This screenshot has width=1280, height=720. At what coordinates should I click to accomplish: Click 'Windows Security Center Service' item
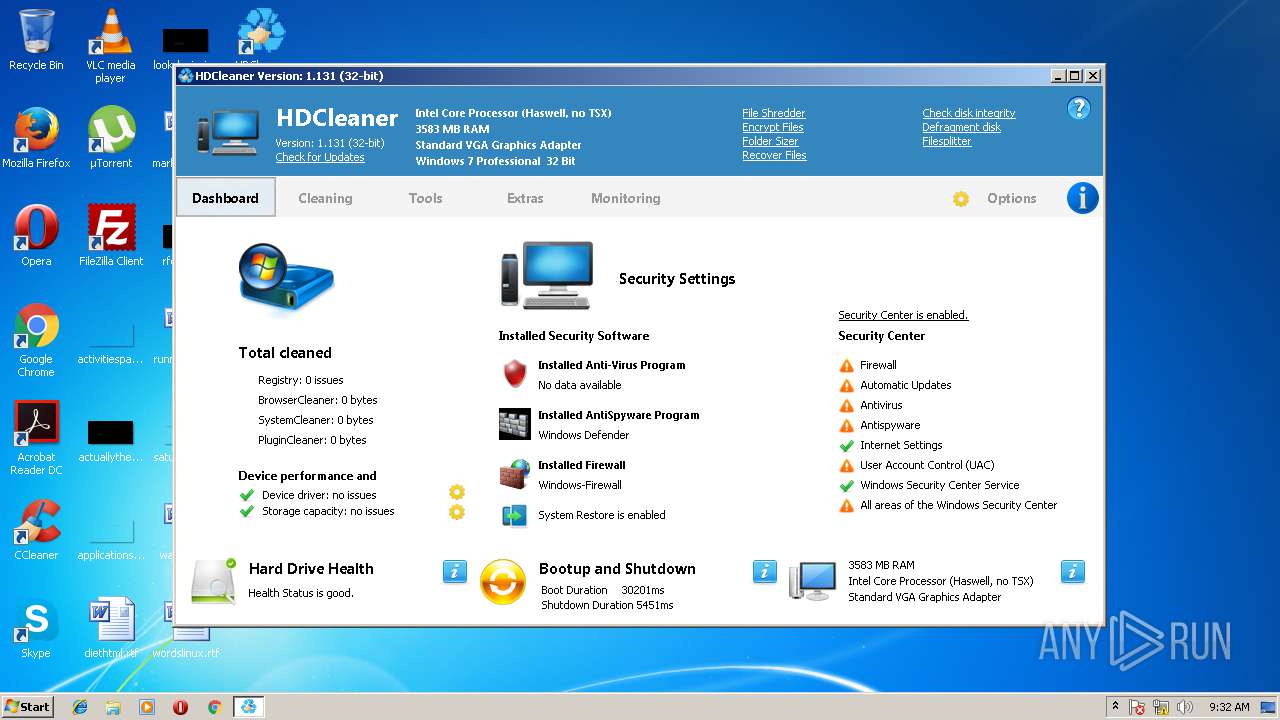tap(940, 485)
